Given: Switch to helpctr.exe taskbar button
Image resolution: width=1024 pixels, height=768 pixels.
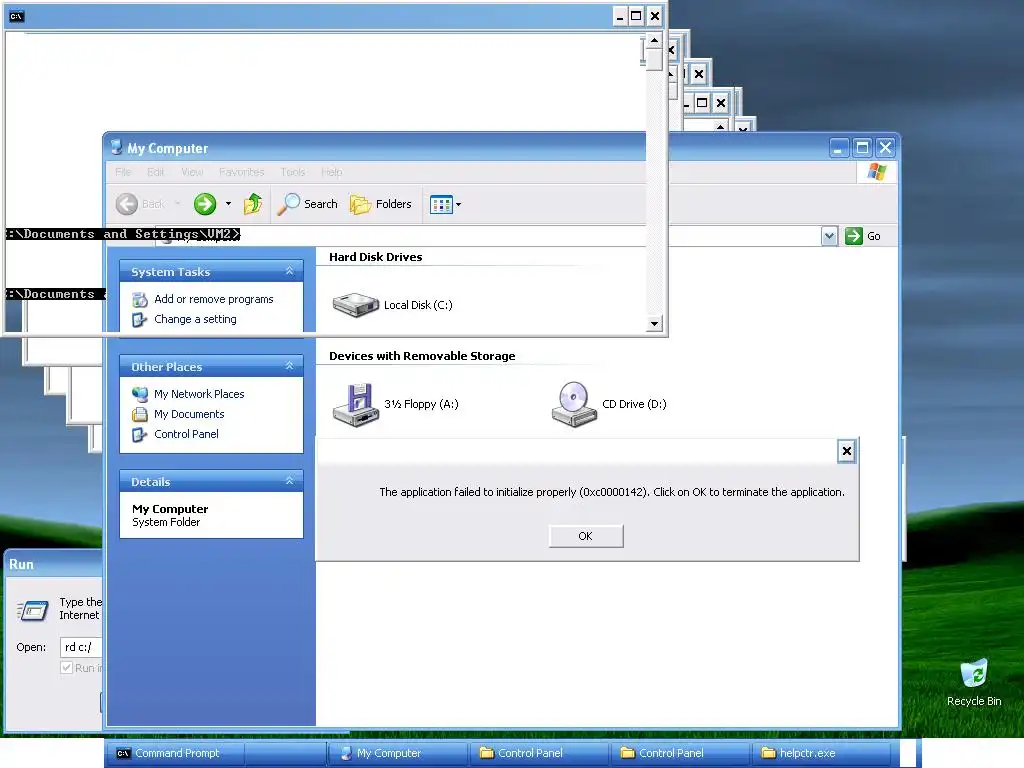Looking at the screenshot, I should coord(820,753).
